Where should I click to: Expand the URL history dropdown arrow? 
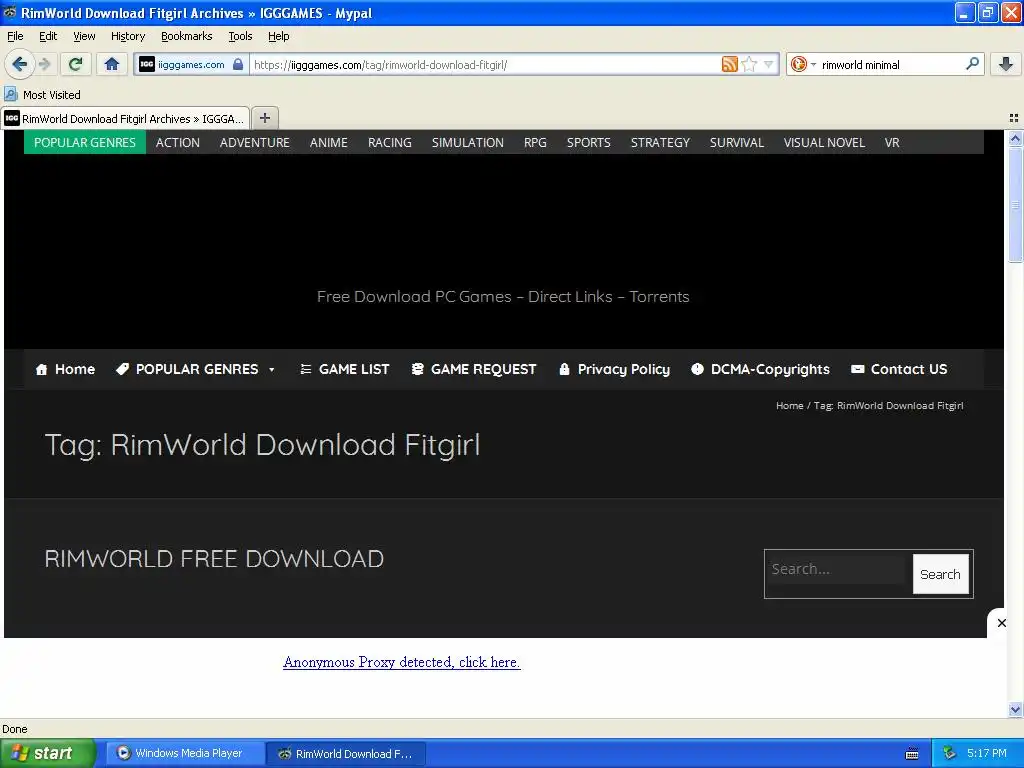[x=769, y=64]
